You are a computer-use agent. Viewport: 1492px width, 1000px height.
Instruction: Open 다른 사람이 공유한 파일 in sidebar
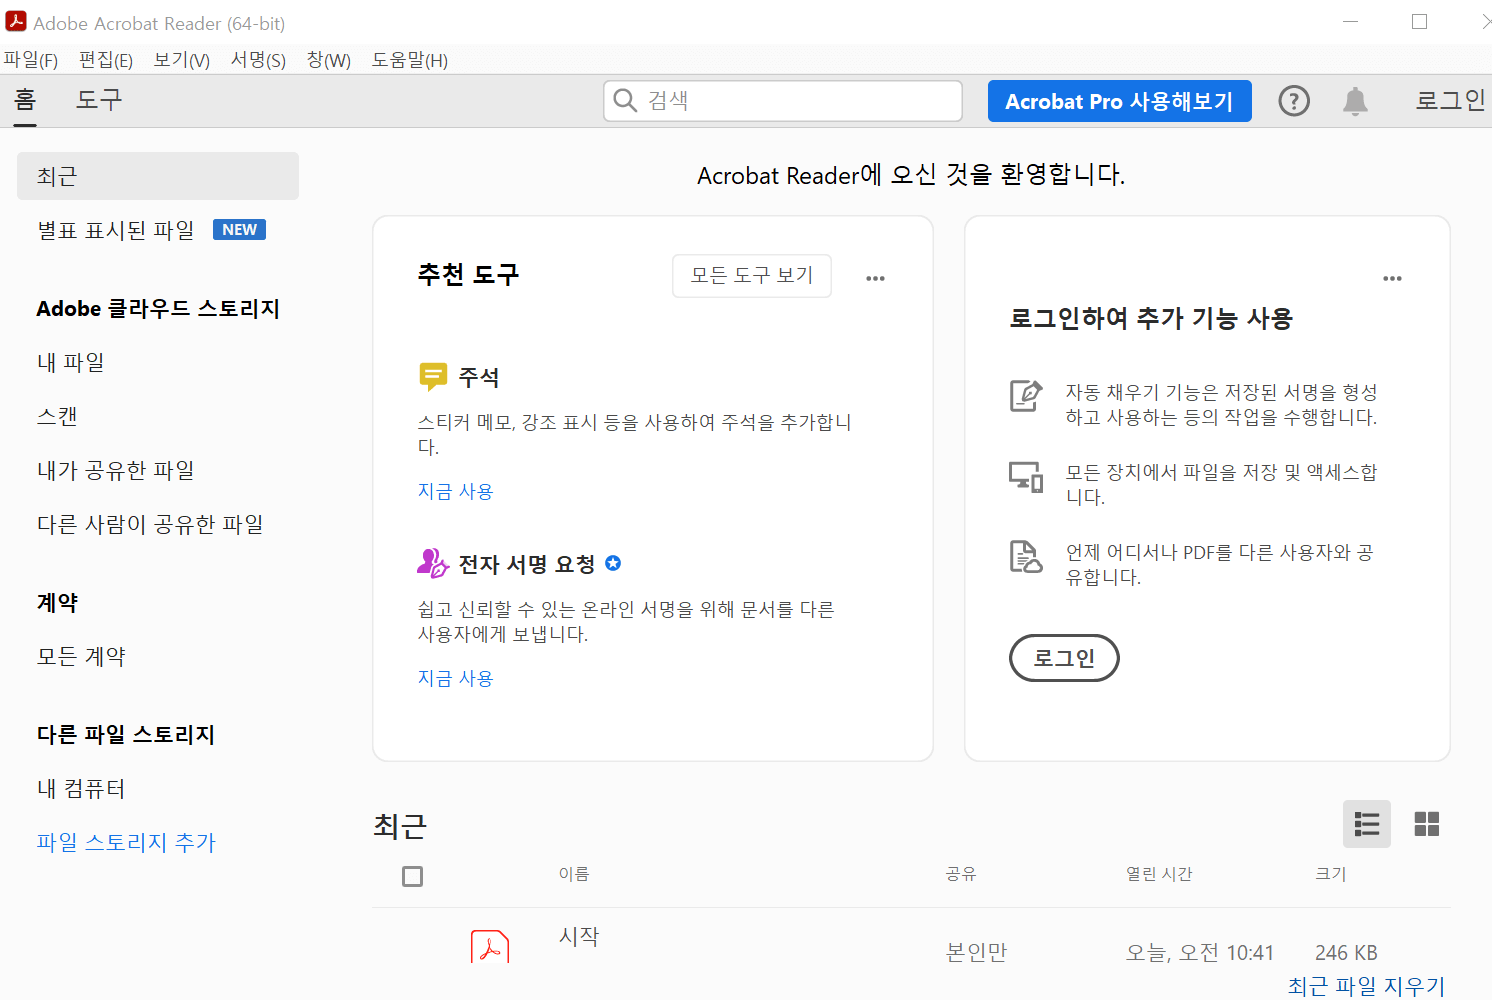[150, 524]
